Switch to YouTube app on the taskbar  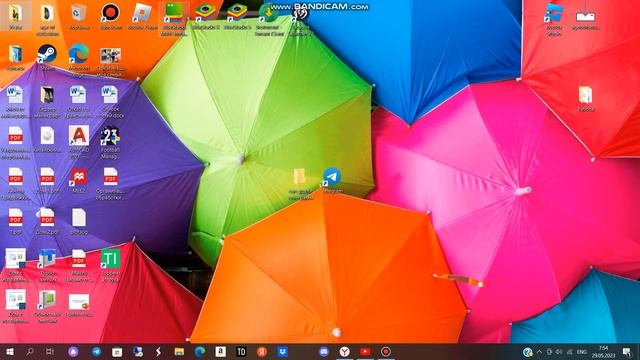[x=365, y=351]
